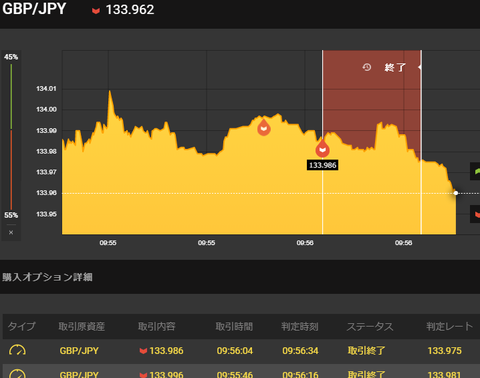Open the 購入オプション詳細 section header
This screenshot has width=480, height=378.
click(x=47, y=277)
